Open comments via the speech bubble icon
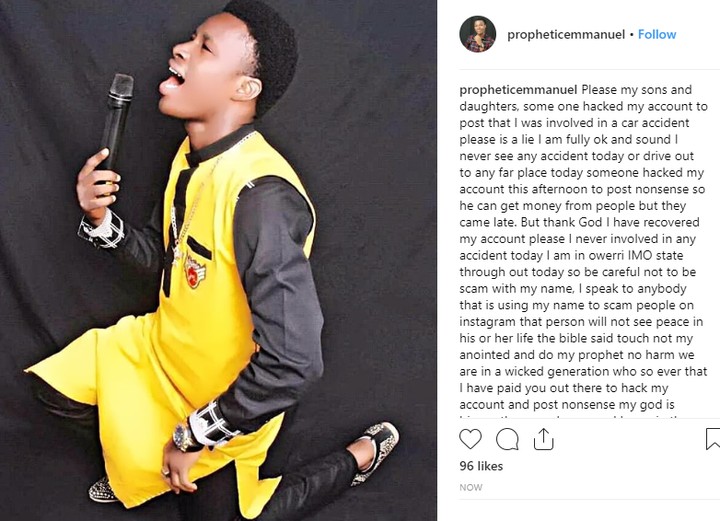The height and width of the screenshot is (521, 720). 507,439
